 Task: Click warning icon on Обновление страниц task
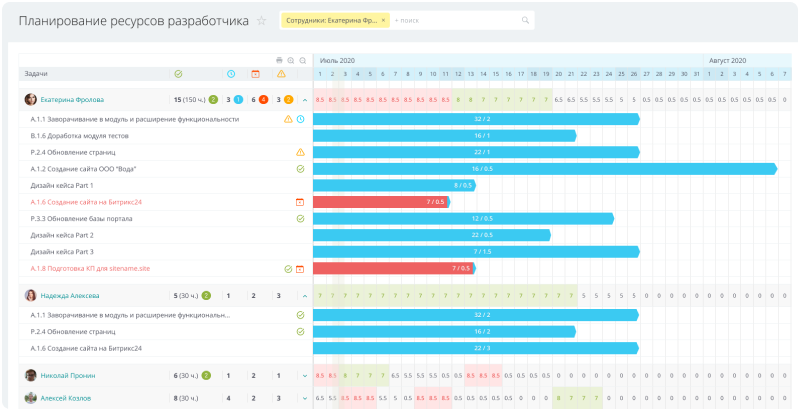300,152
